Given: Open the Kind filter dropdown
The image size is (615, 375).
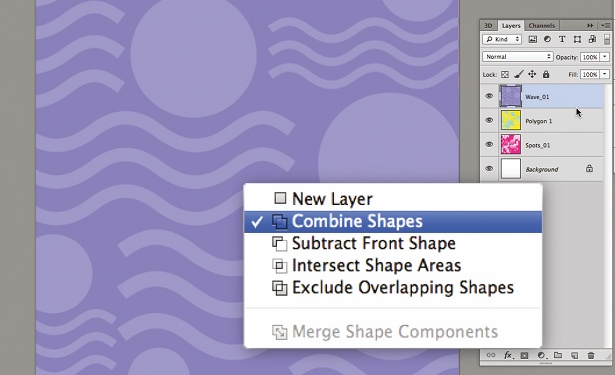Looking at the screenshot, I should tap(502, 39).
